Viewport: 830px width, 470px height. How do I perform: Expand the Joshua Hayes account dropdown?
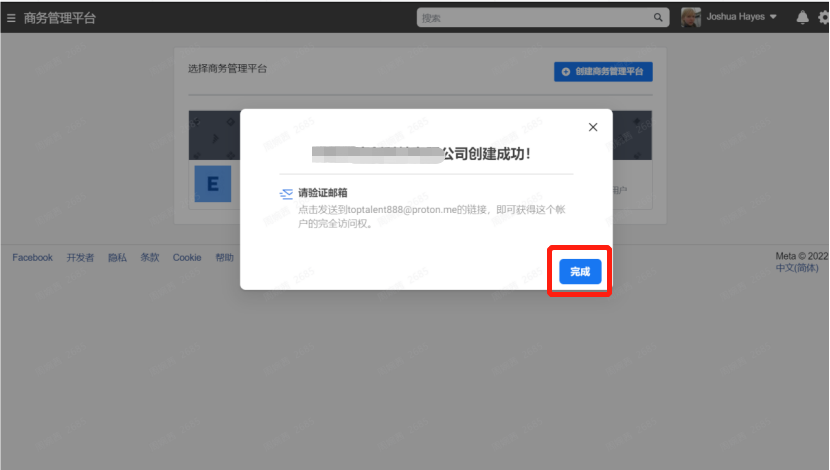pos(773,17)
